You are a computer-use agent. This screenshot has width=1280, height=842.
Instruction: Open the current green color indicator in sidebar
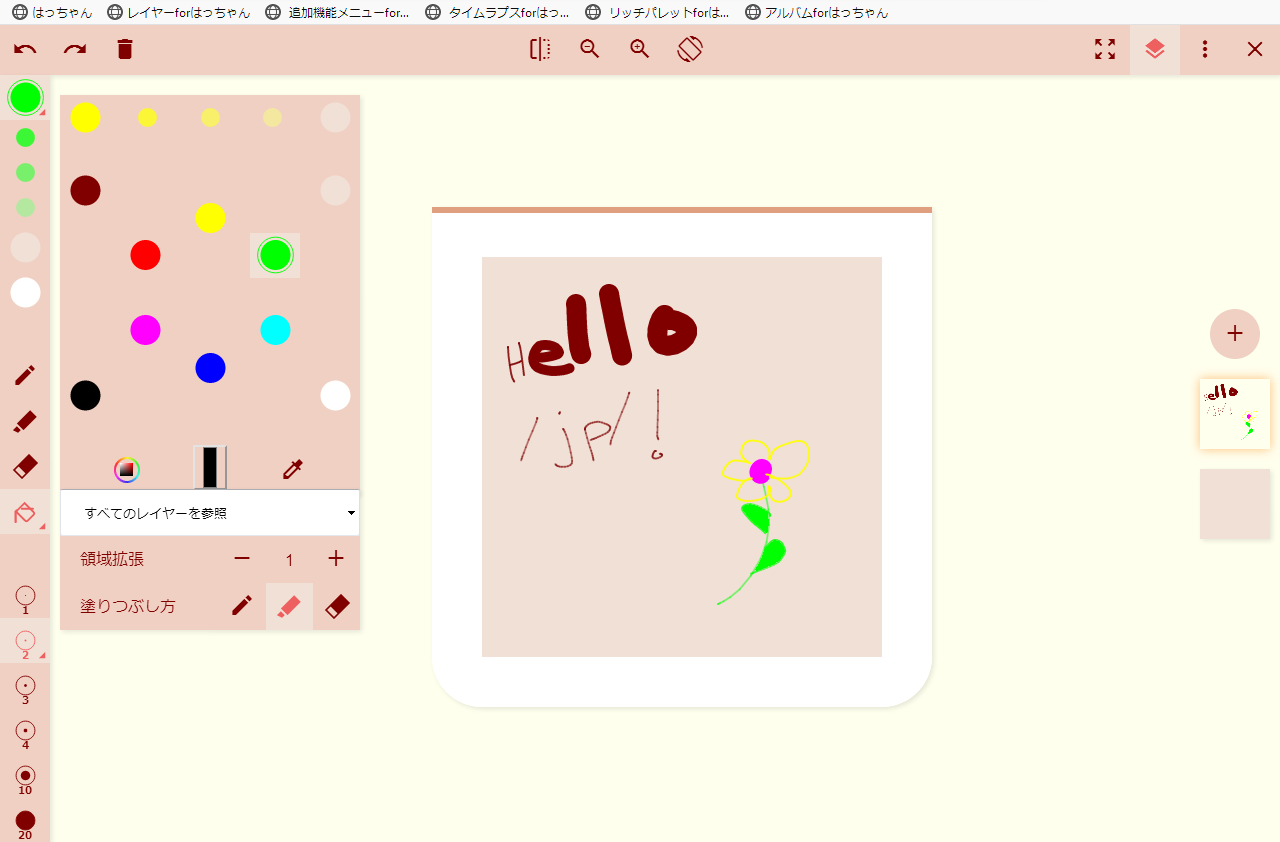[x=25, y=97]
